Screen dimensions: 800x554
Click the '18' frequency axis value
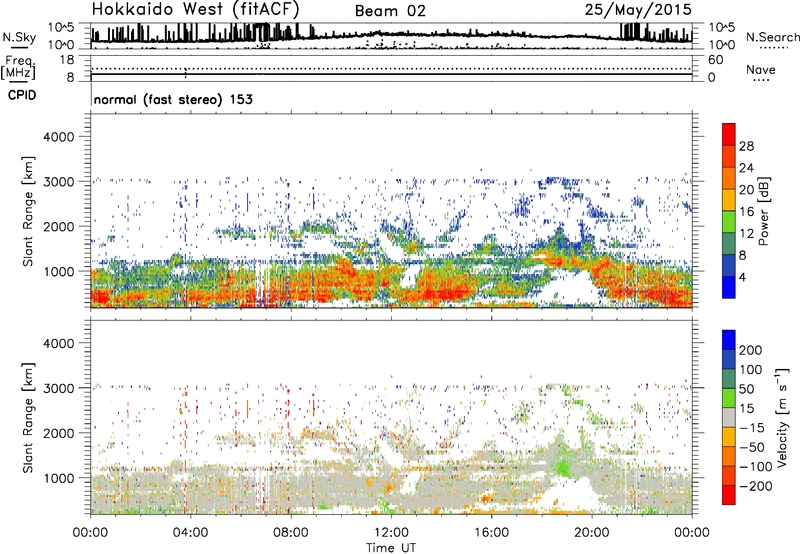click(x=67, y=60)
